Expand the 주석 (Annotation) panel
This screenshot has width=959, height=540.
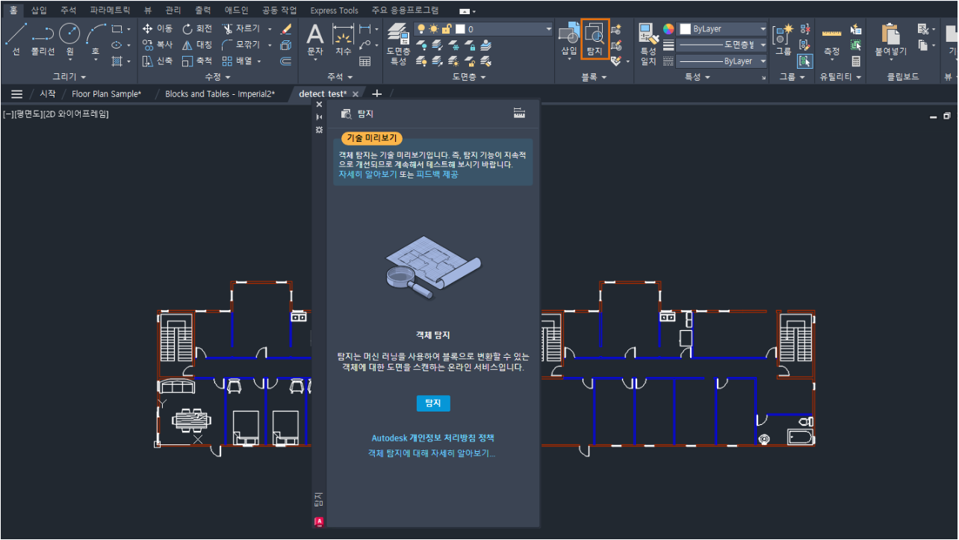pos(339,76)
